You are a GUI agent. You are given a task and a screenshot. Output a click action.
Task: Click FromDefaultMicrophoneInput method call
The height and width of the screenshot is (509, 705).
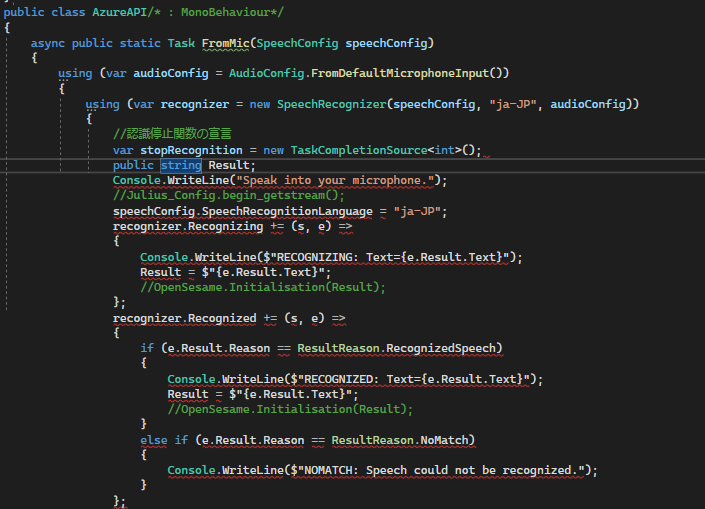click(400, 73)
